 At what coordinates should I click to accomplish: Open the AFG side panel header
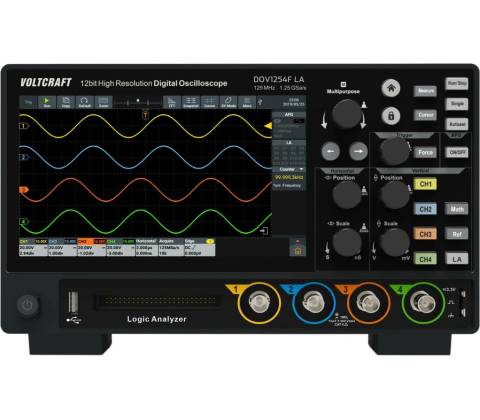(x=289, y=115)
